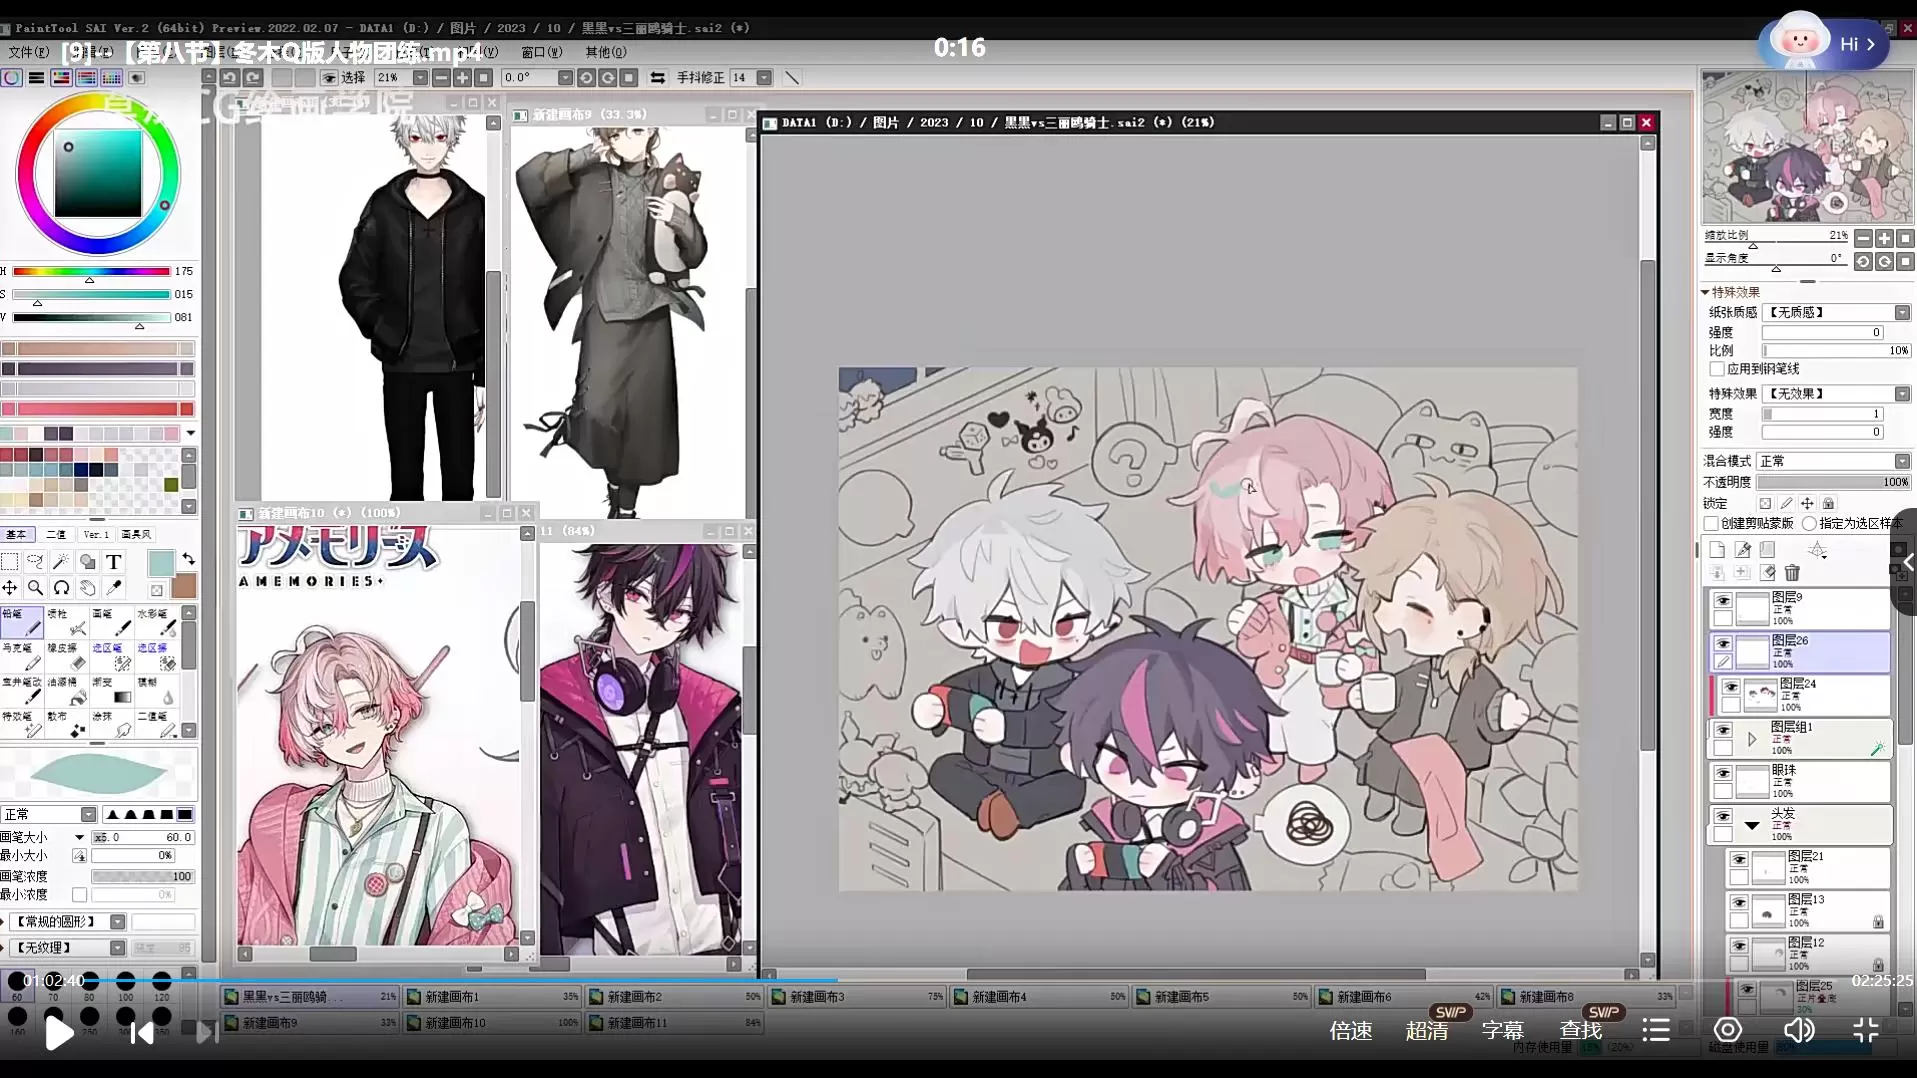Choose the 喷枪 airbrush tool
The height and width of the screenshot is (1078, 1917).
tap(67, 622)
